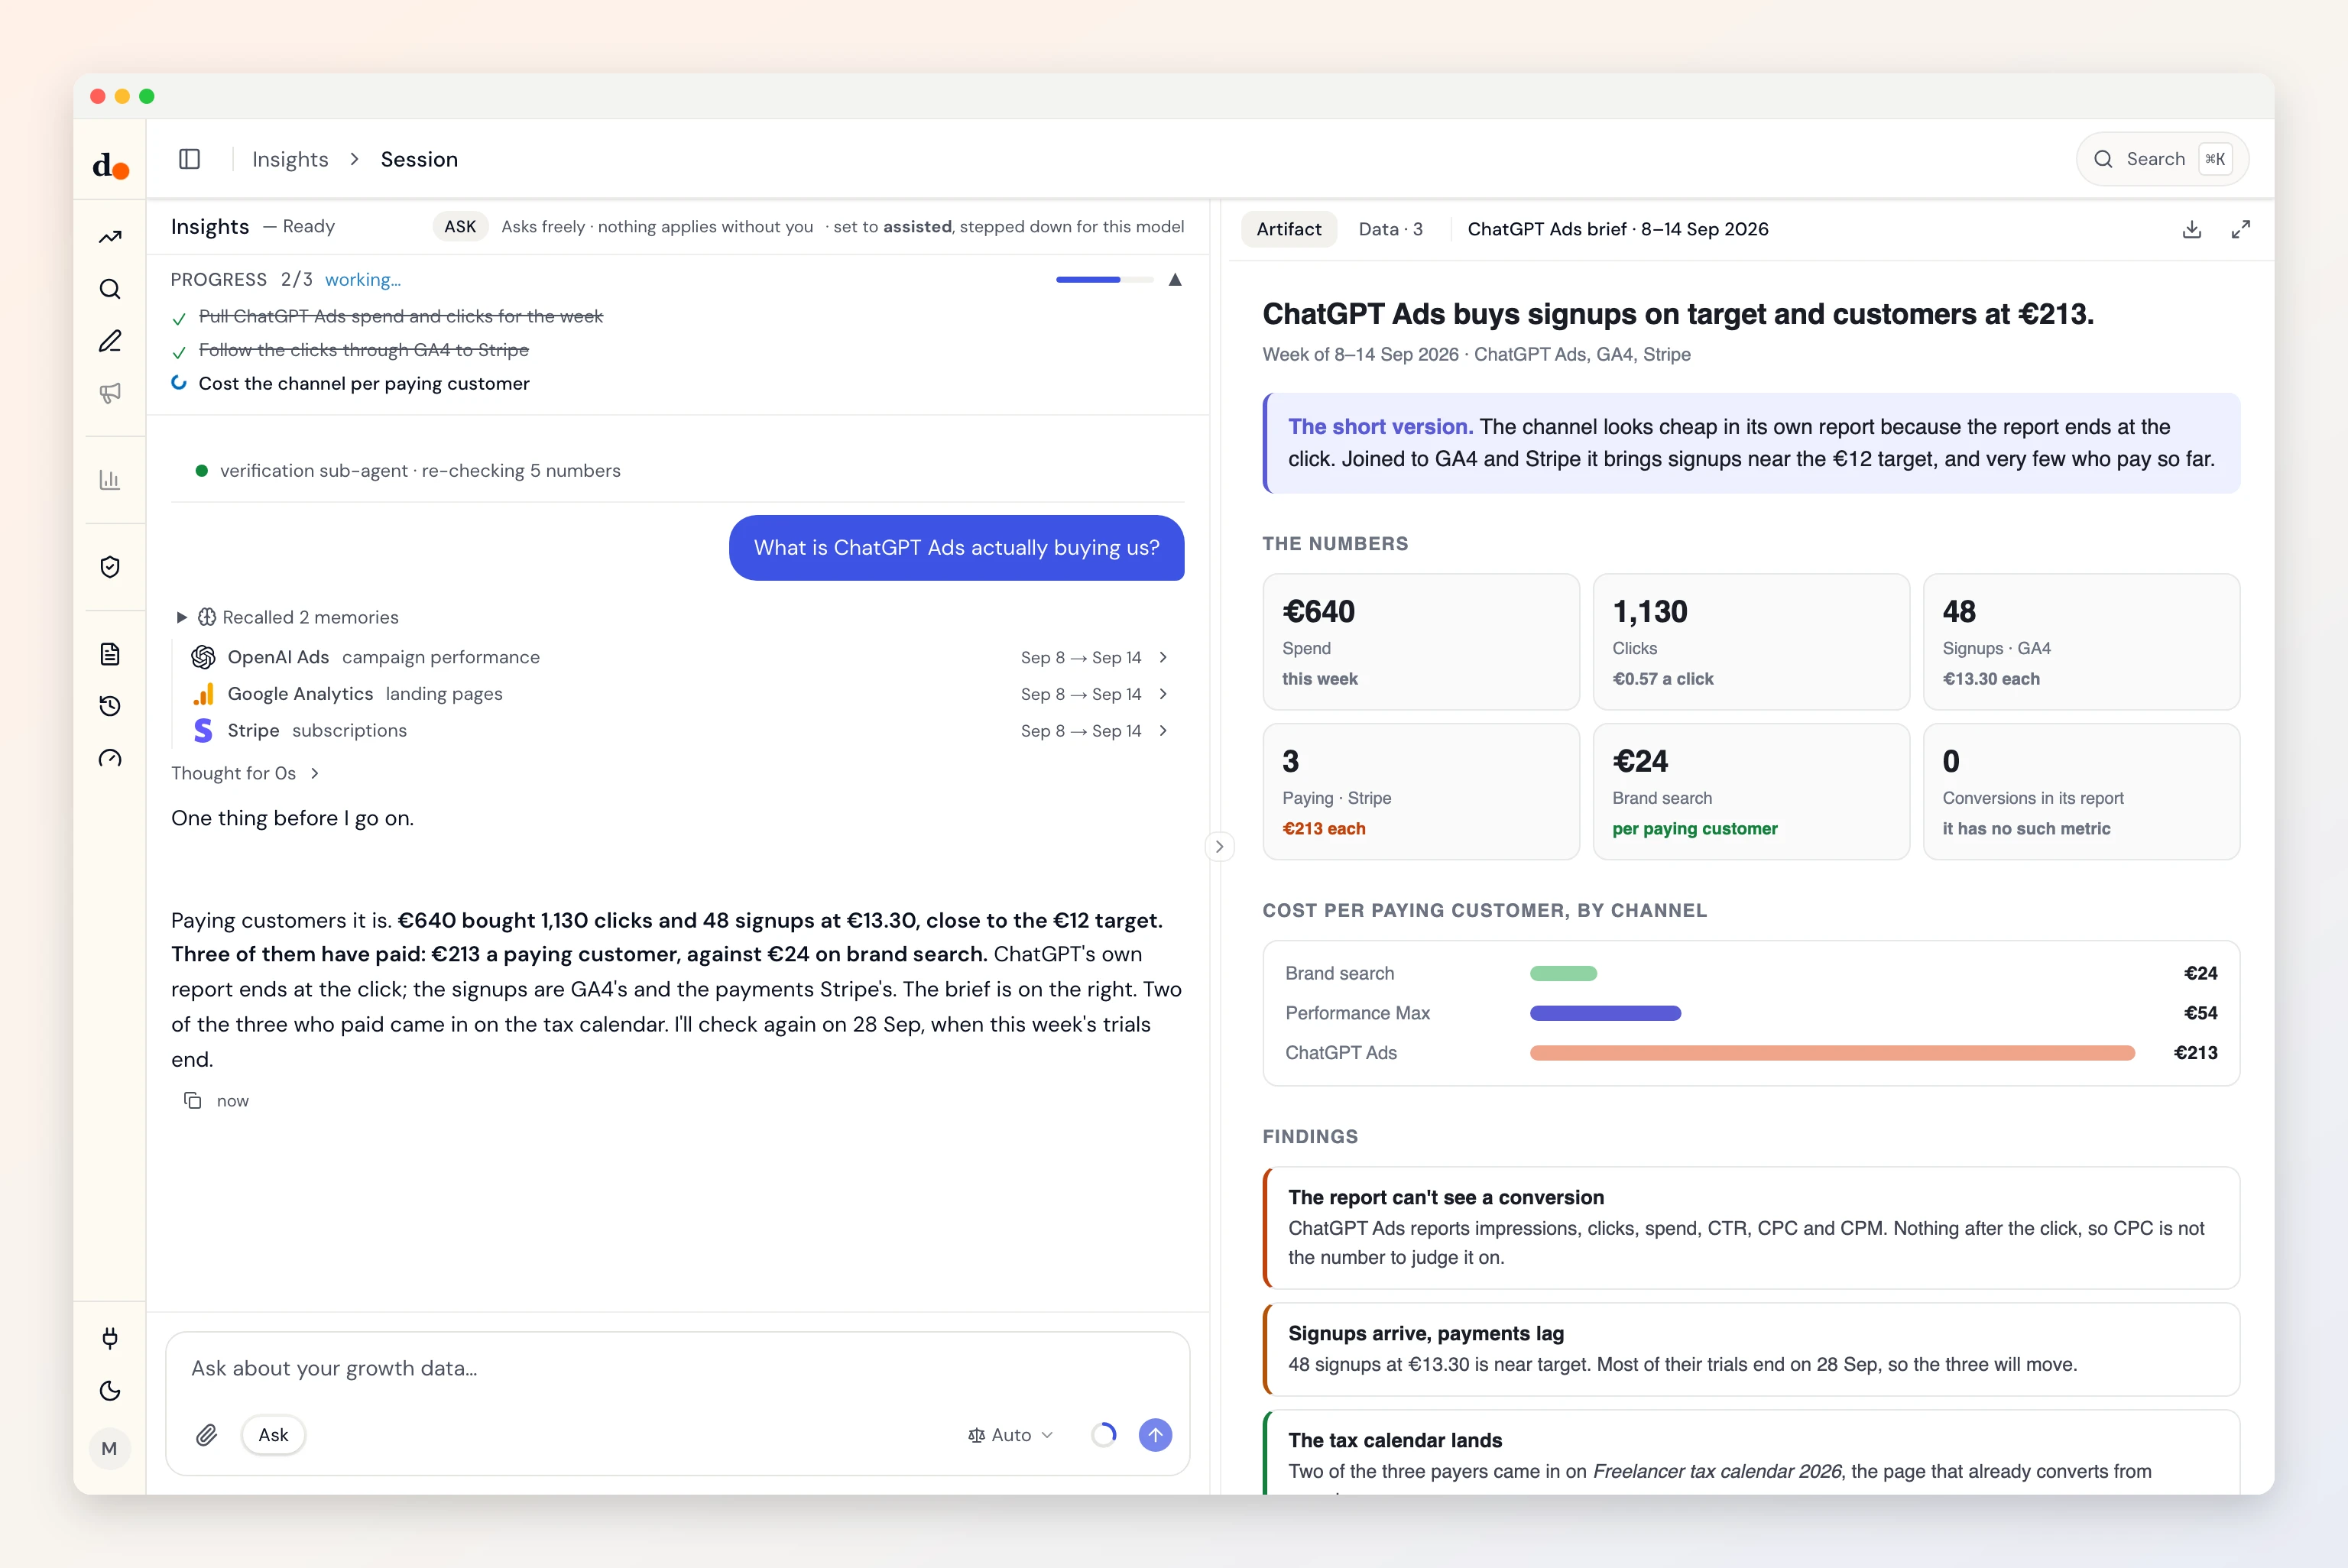
Task: Click the Ask mode pill in composer
Action: pos(273,1435)
